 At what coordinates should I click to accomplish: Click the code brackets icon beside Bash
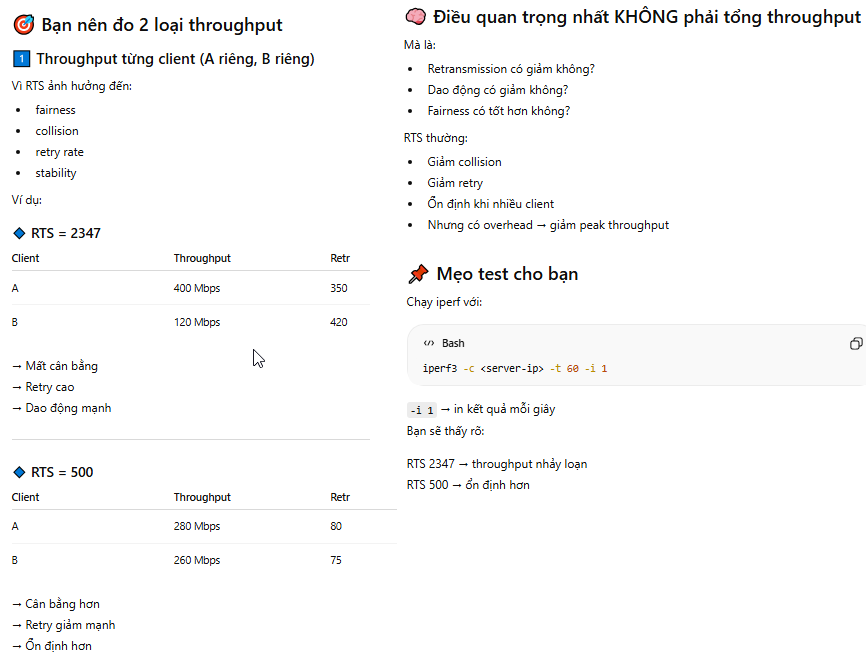pyautogui.click(x=429, y=343)
